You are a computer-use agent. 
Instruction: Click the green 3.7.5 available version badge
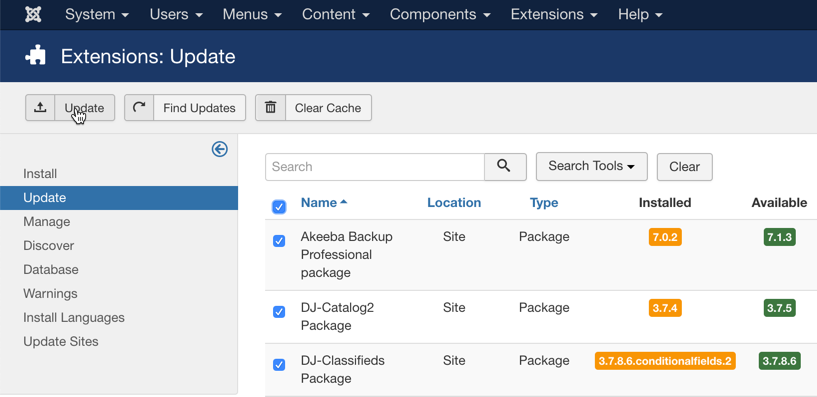click(779, 308)
